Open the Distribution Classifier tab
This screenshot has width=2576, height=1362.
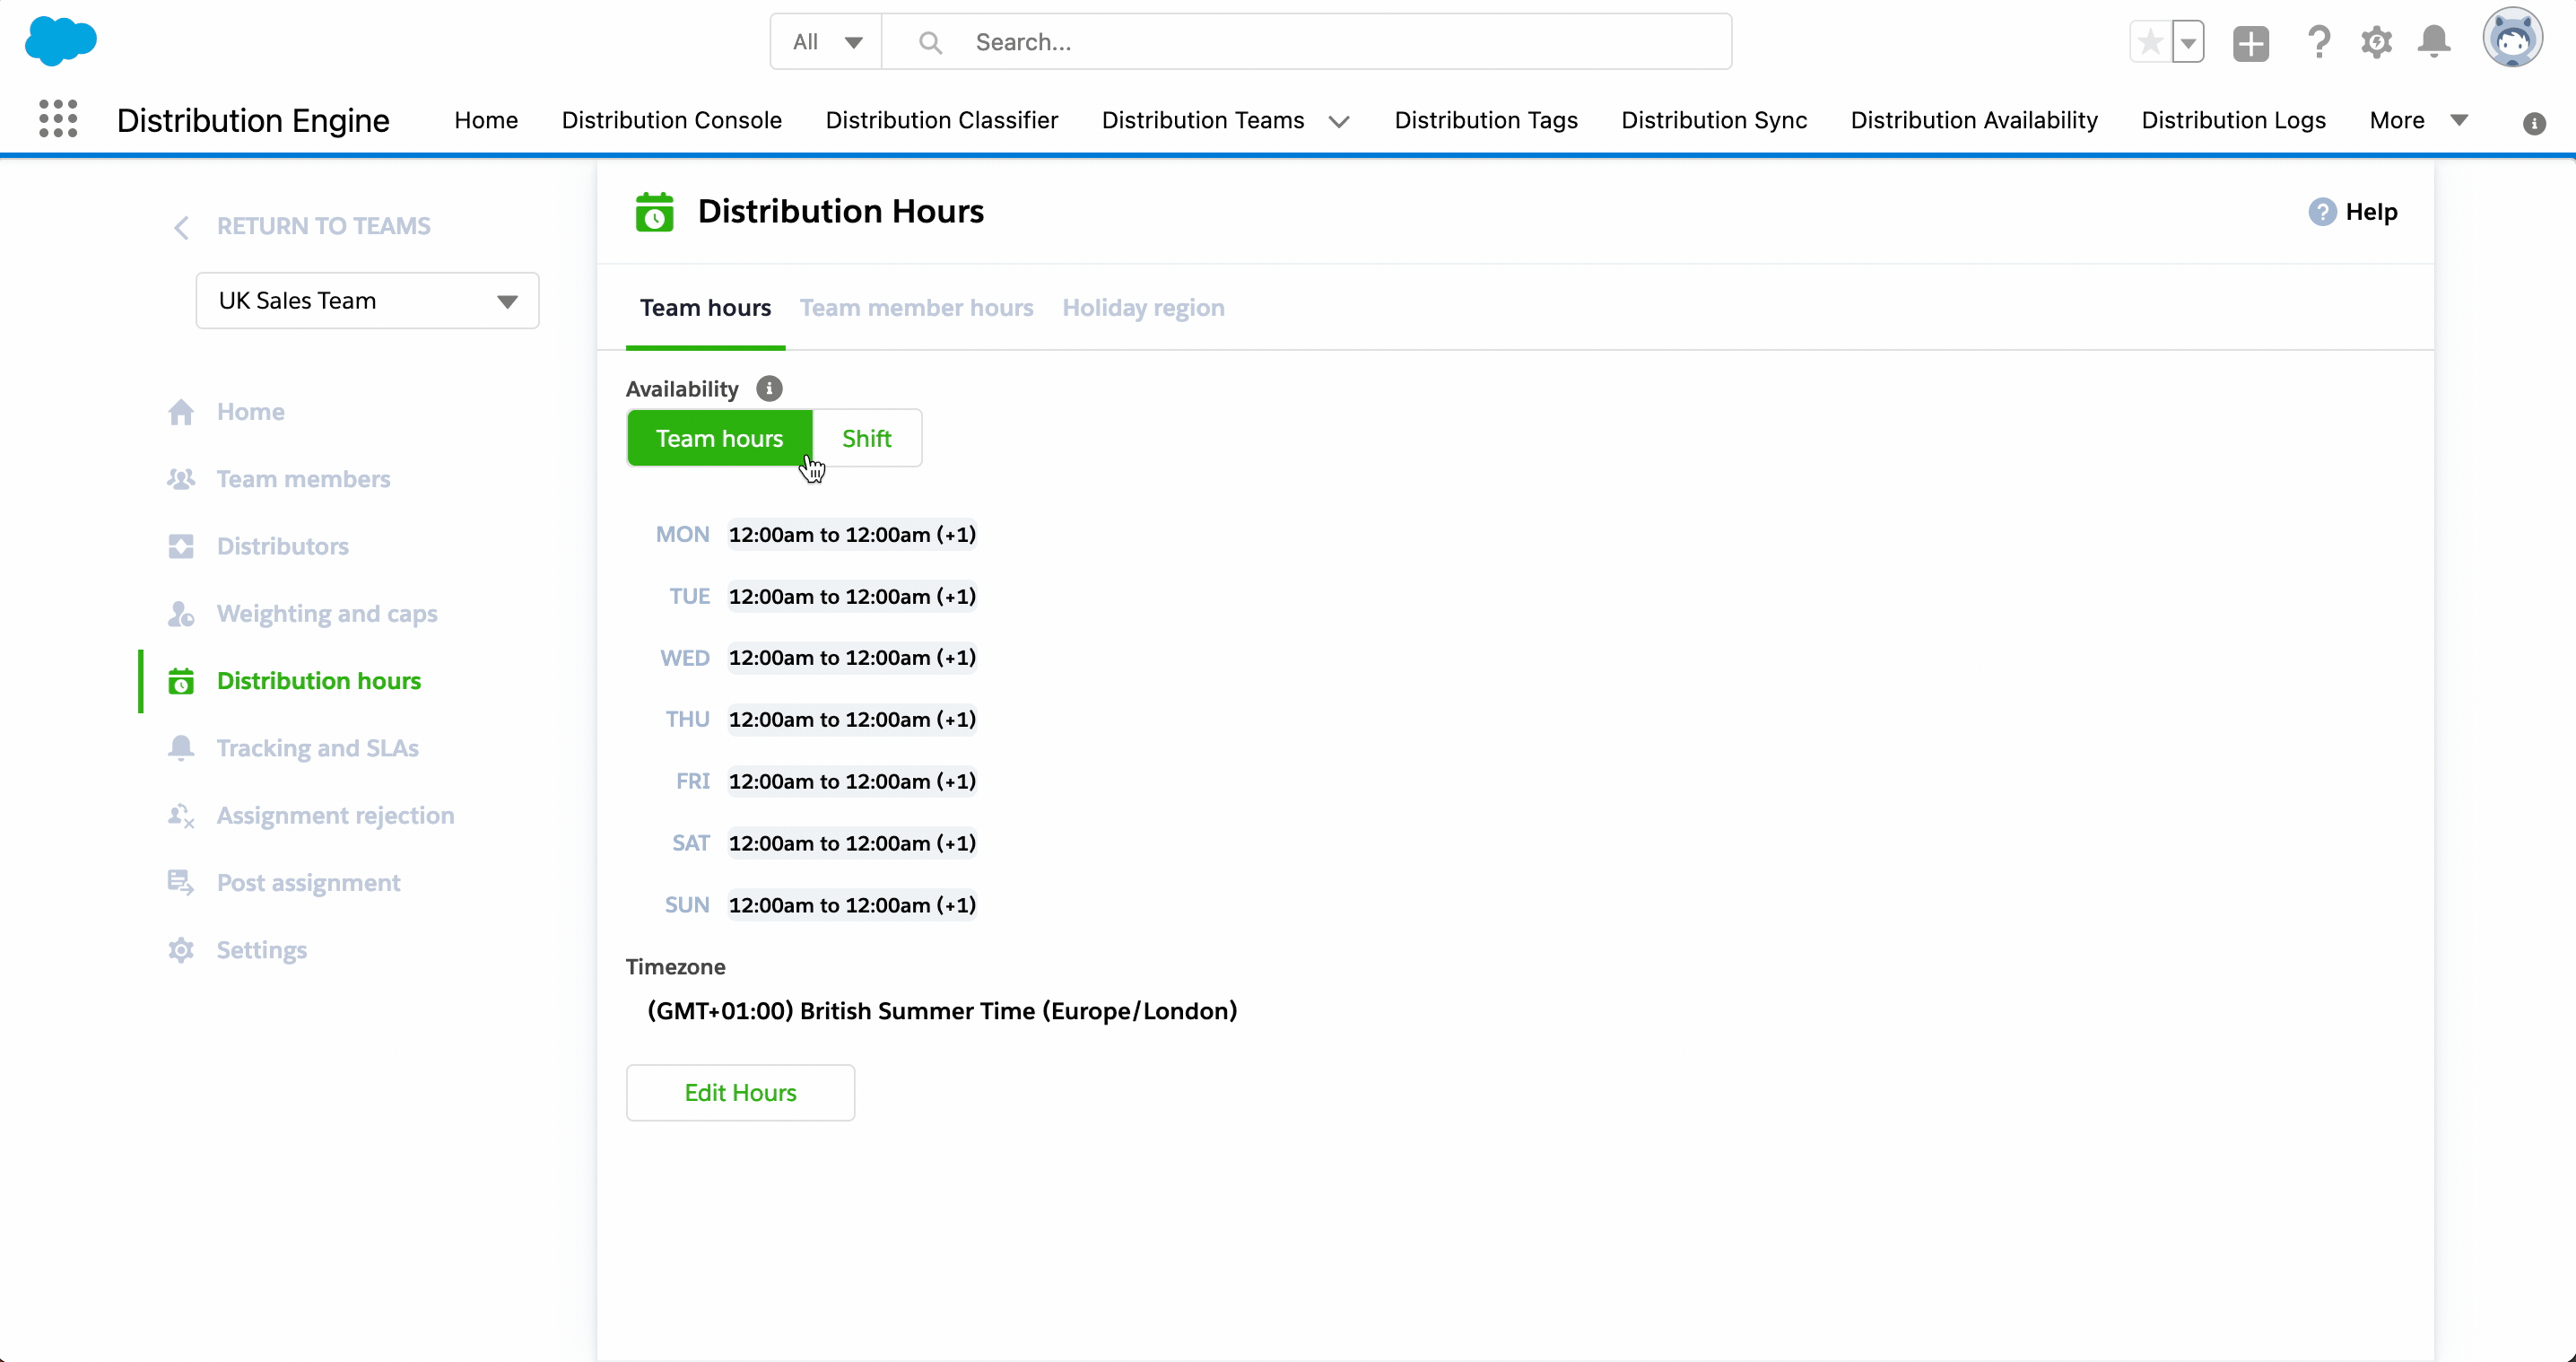click(941, 120)
